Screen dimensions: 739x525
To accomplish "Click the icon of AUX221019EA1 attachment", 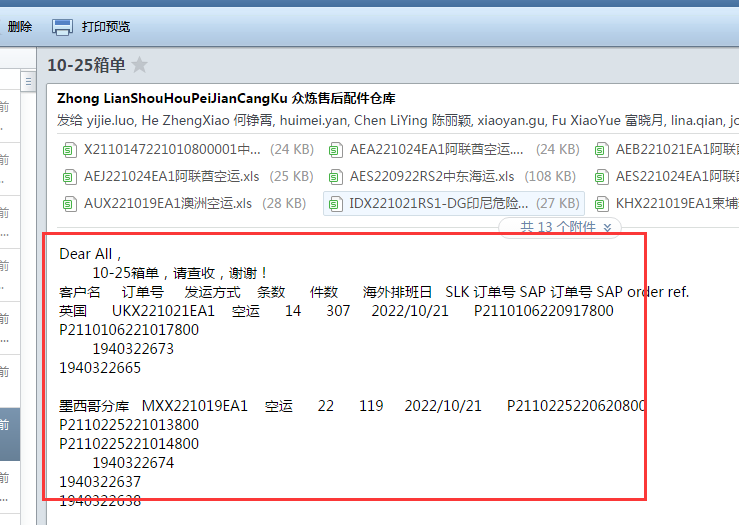I will pyautogui.click(x=69, y=204).
